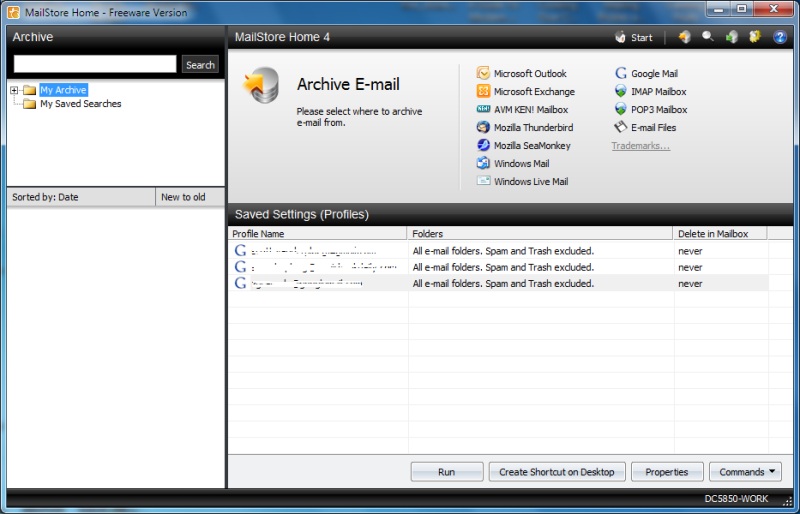800x514 pixels.
Task: Maximize the MailStore Home window
Action: (741, 9)
